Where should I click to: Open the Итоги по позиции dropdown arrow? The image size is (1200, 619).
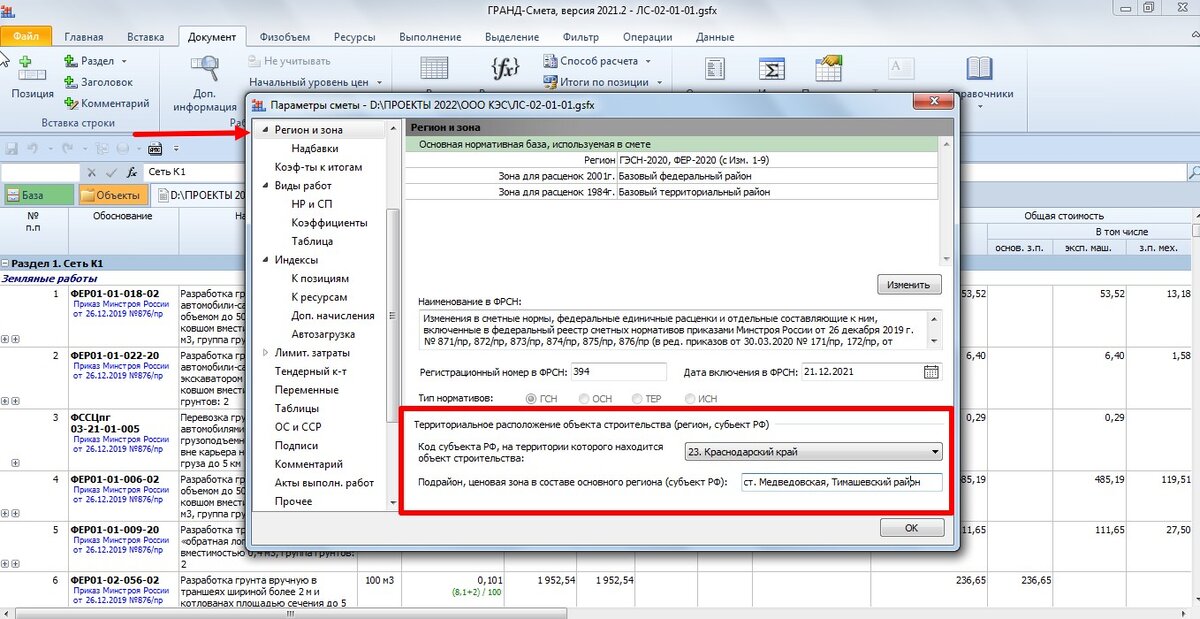tap(660, 81)
